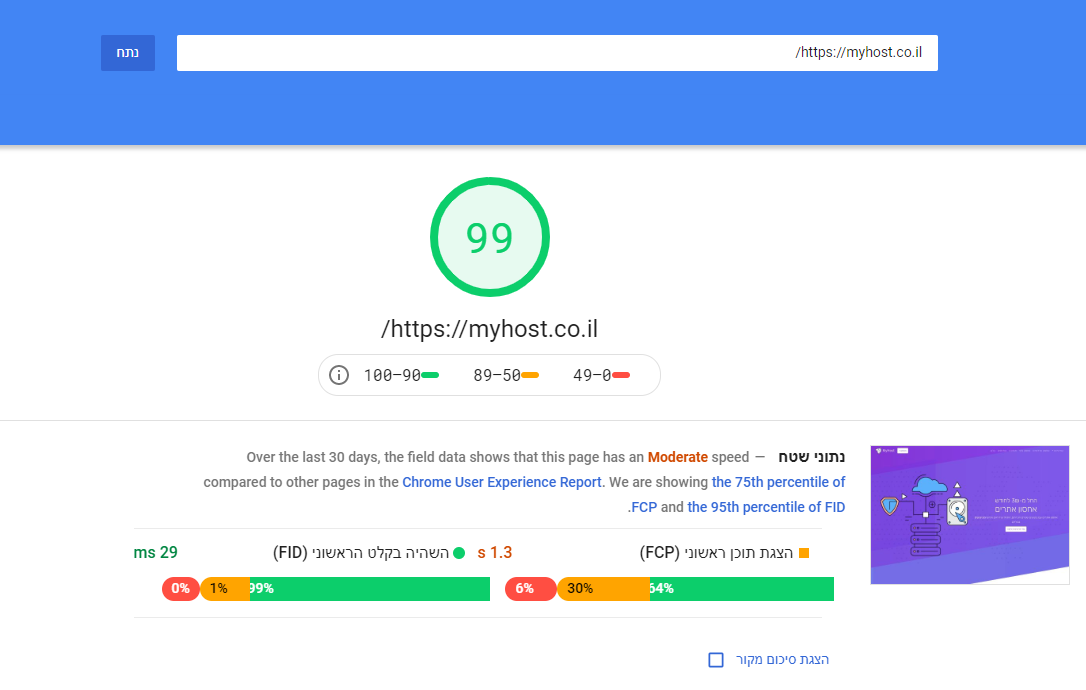Click the green 99 score circle
The image size is (1086, 690).
(x=490, y=237)
